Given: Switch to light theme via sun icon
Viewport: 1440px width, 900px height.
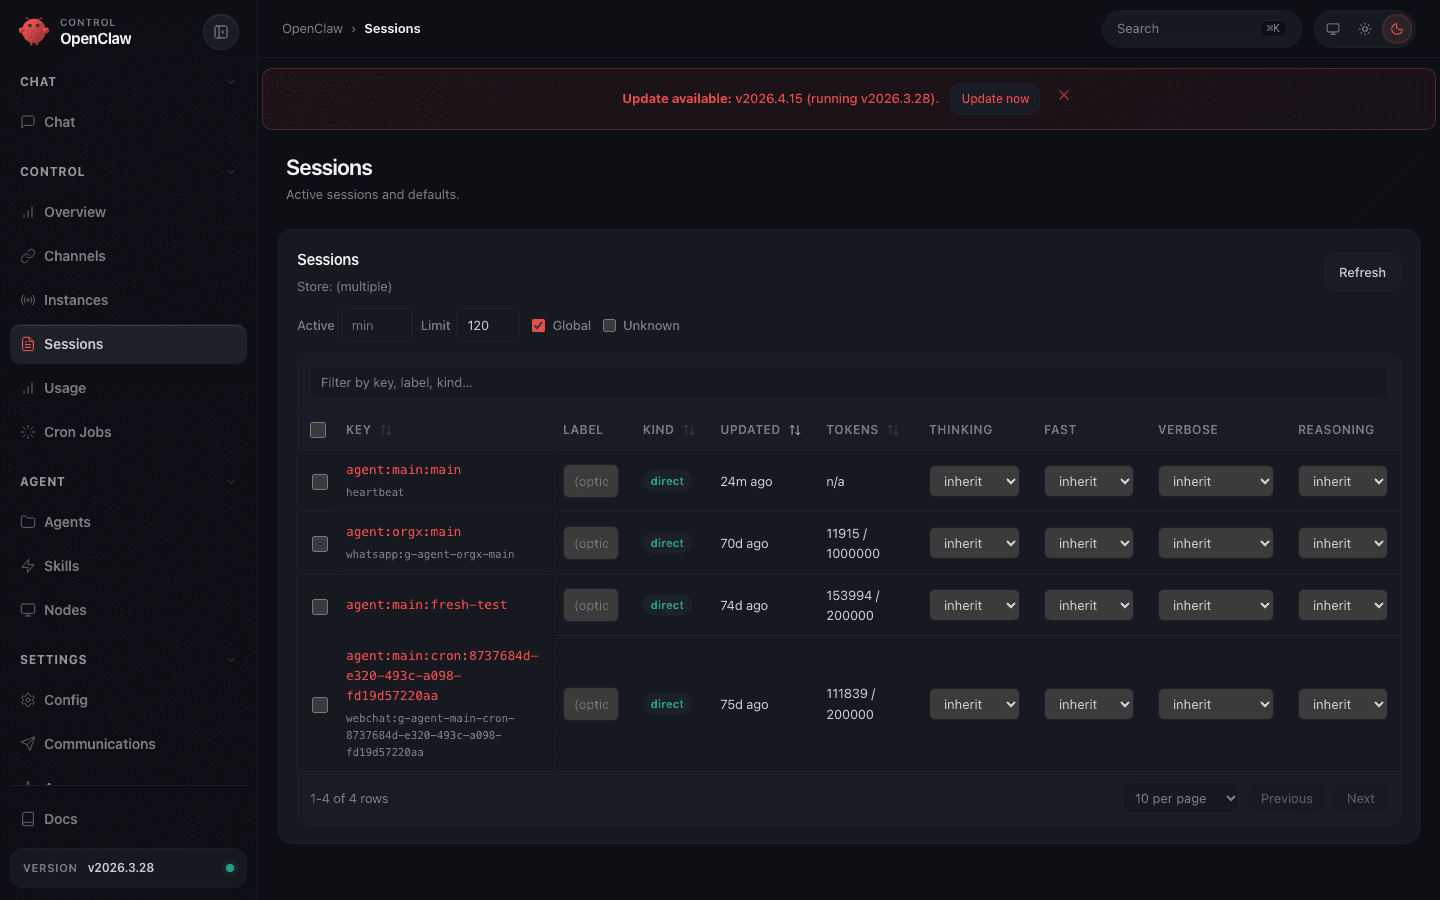Looking at the screenshot, I should tap(1364, 29).
